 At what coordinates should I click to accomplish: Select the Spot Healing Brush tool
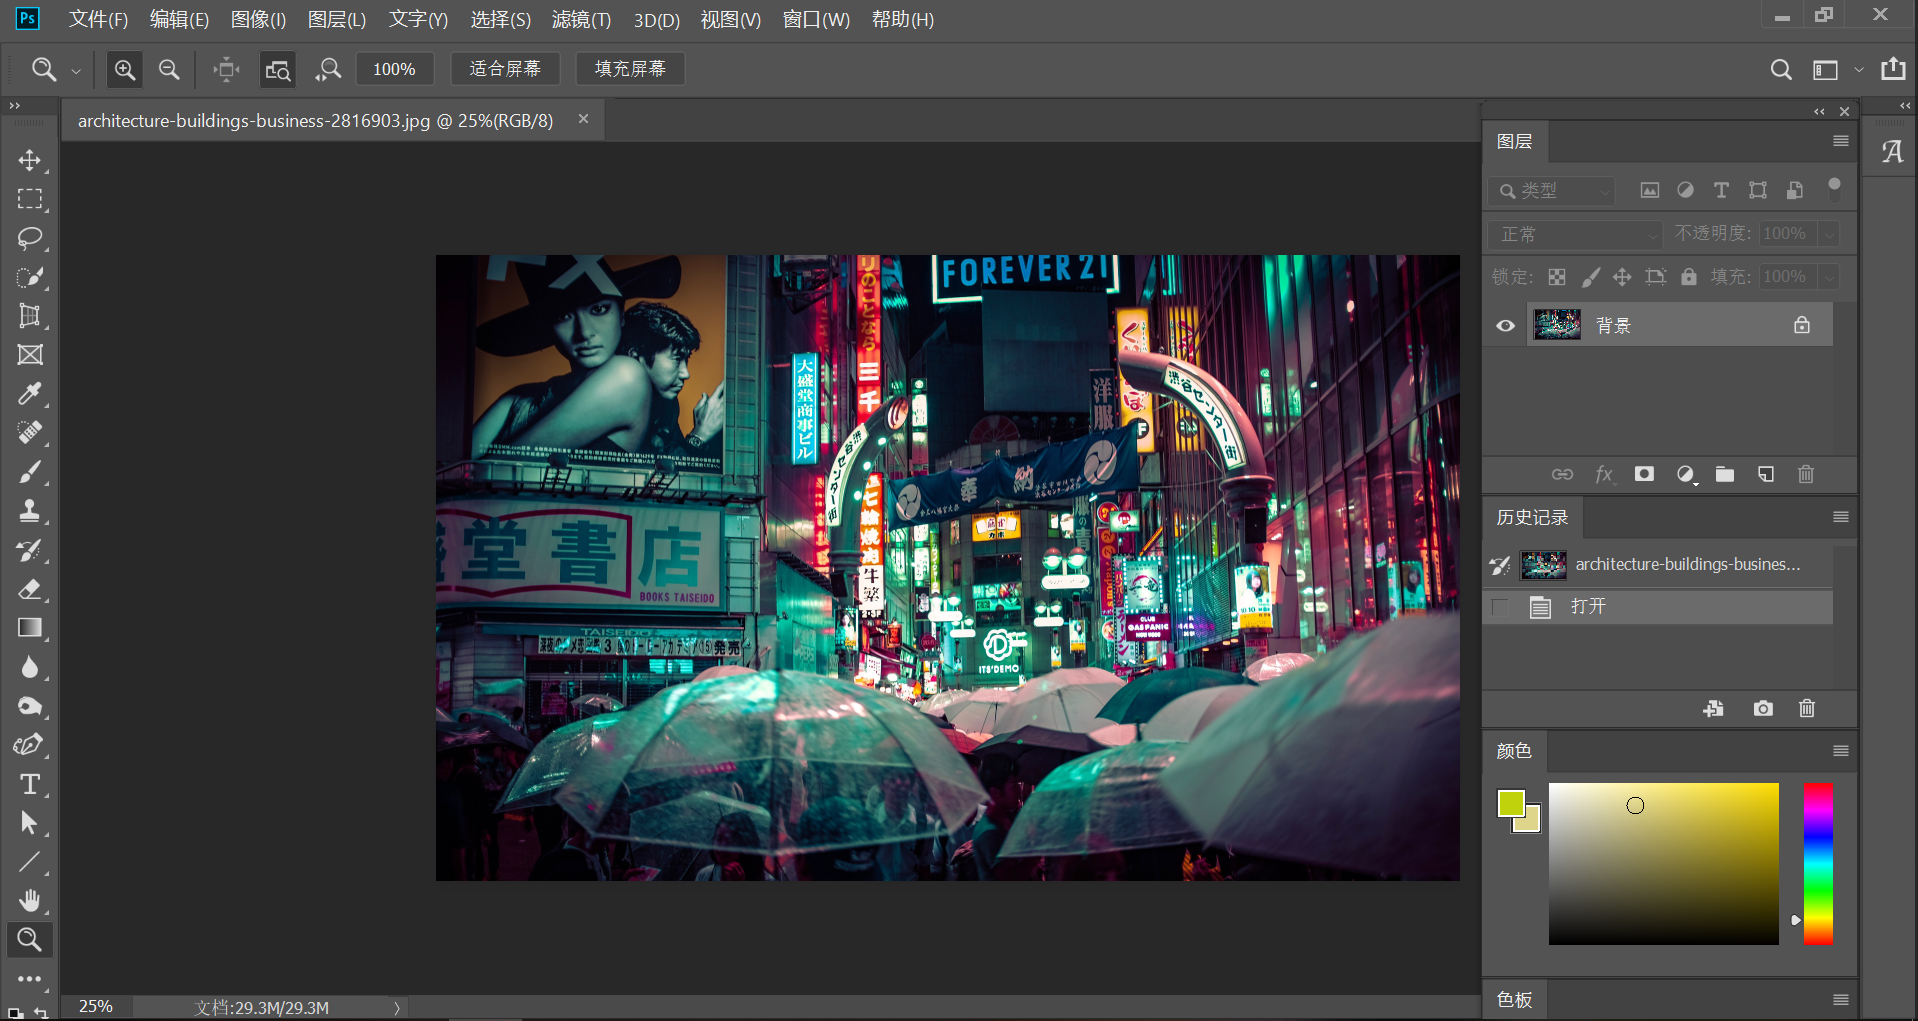tap(30, 433)
